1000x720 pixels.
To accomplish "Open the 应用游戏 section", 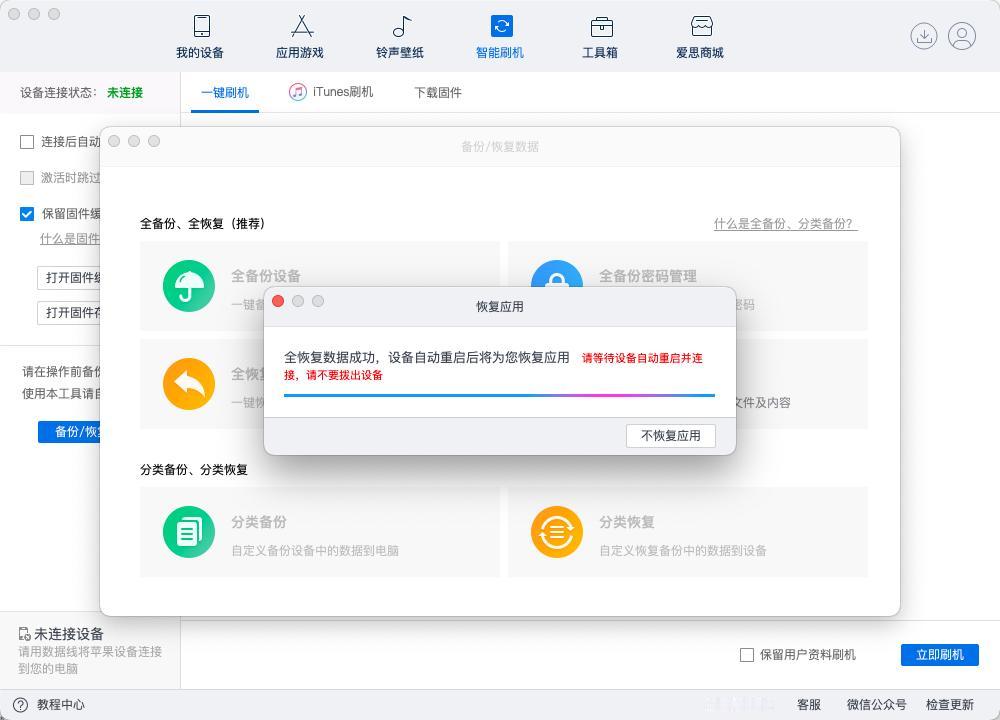I will [x=300, y=38].
